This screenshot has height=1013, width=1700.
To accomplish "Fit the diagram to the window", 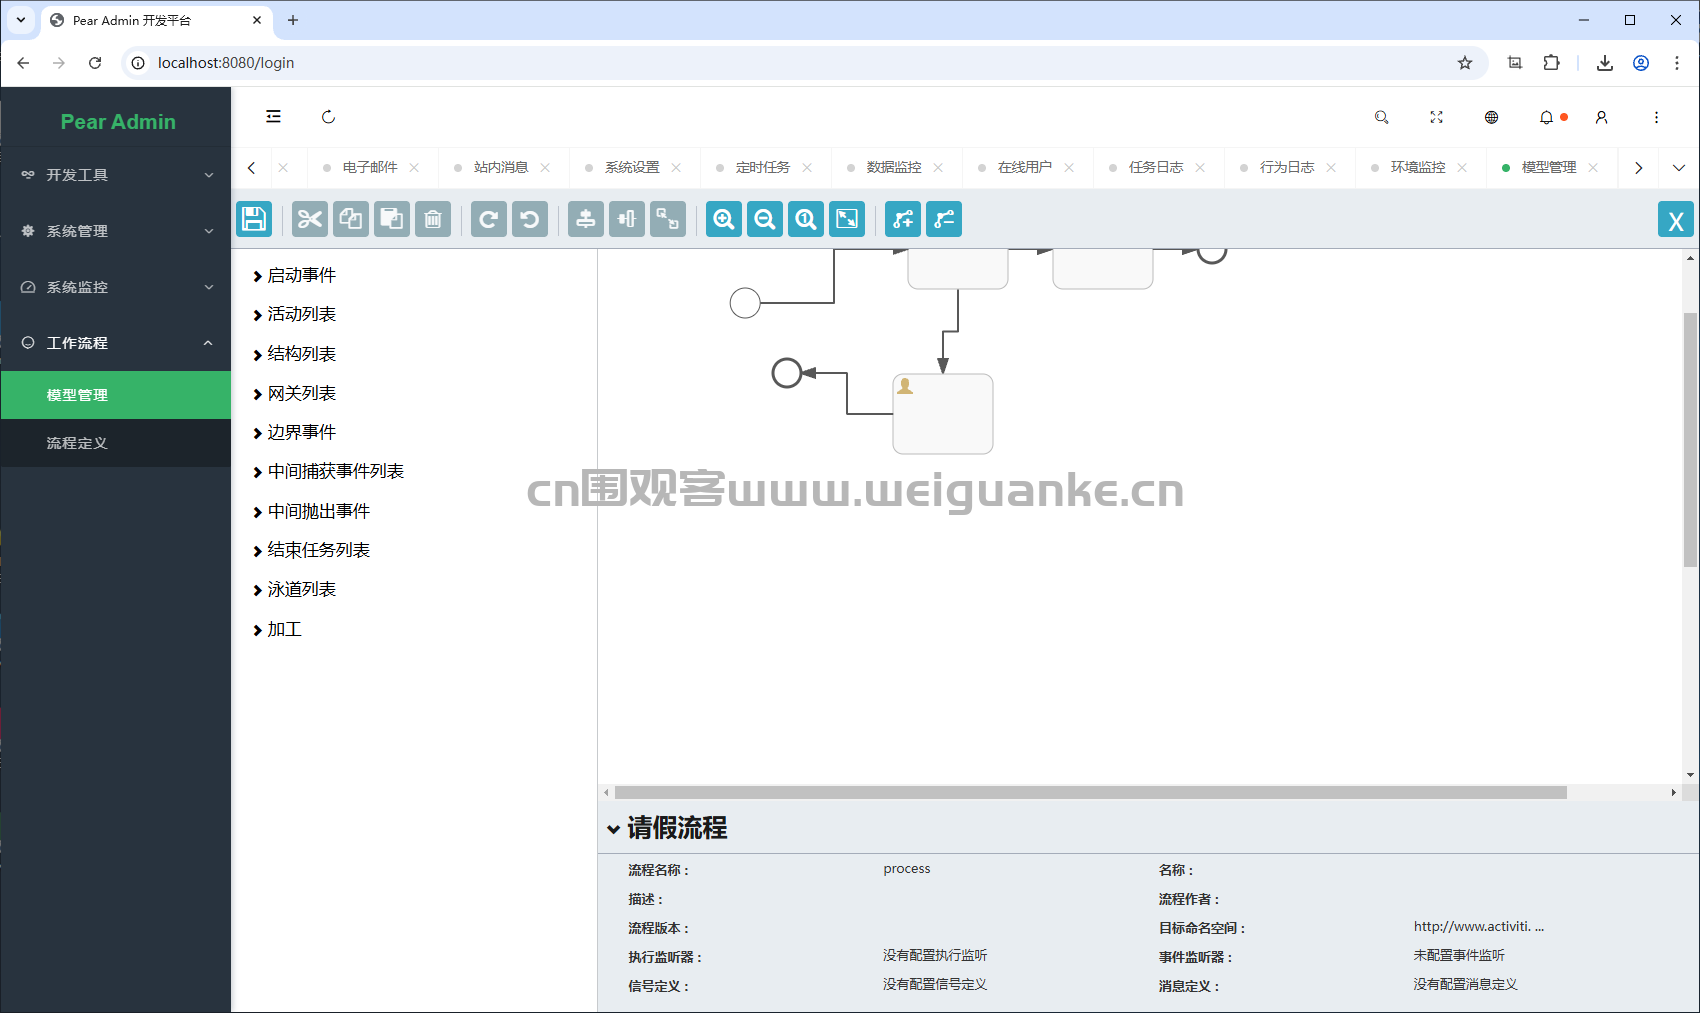I will [x=847, y=219].
